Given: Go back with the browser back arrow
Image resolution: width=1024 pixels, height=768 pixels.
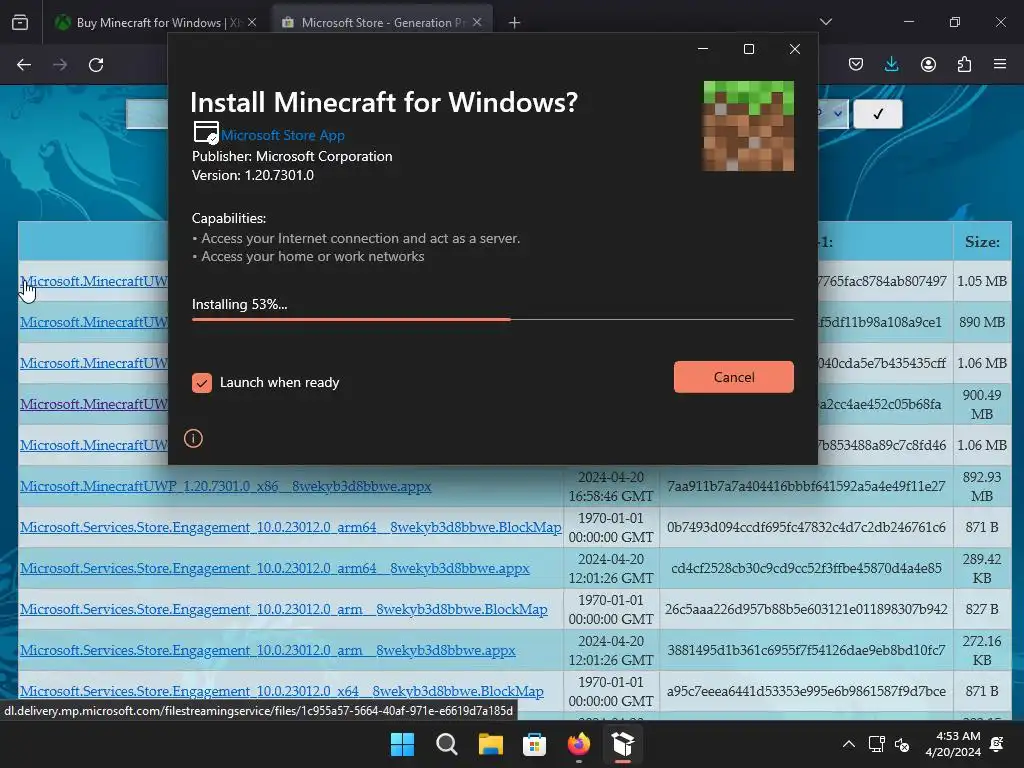Looking at the screenshot, I should (24, 65).
